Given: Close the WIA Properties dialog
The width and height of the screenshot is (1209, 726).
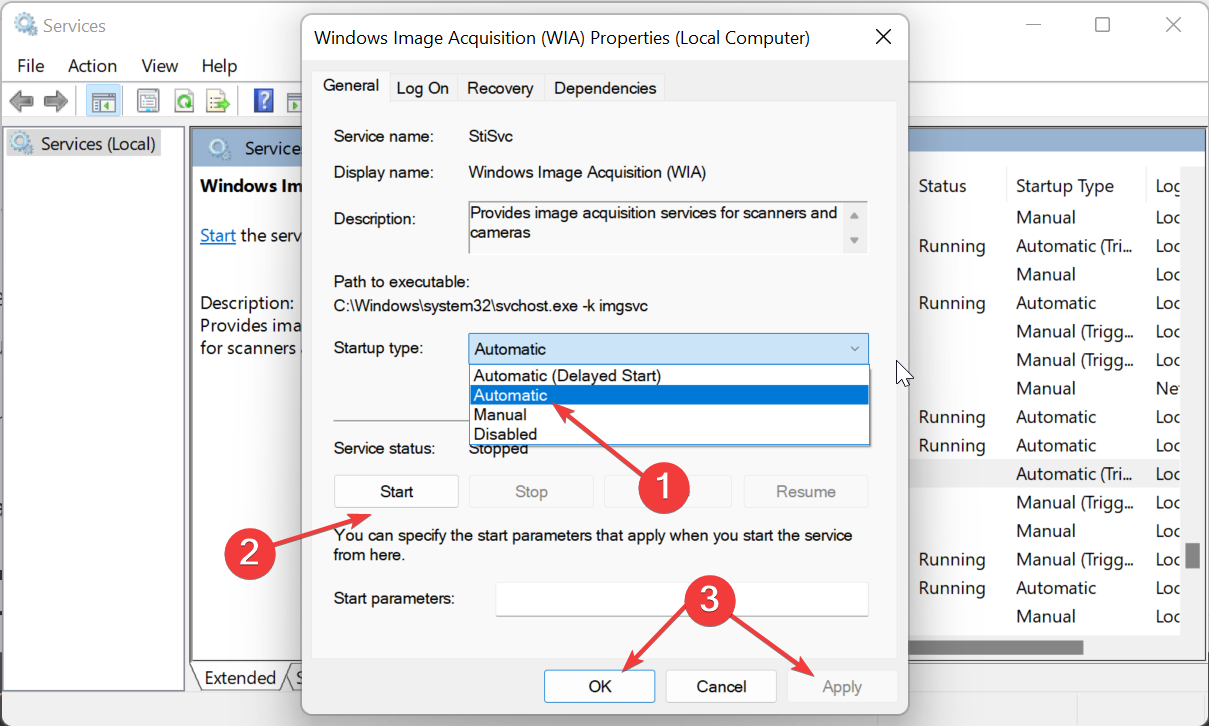Looking at the screenshot, I should point(883,38).
